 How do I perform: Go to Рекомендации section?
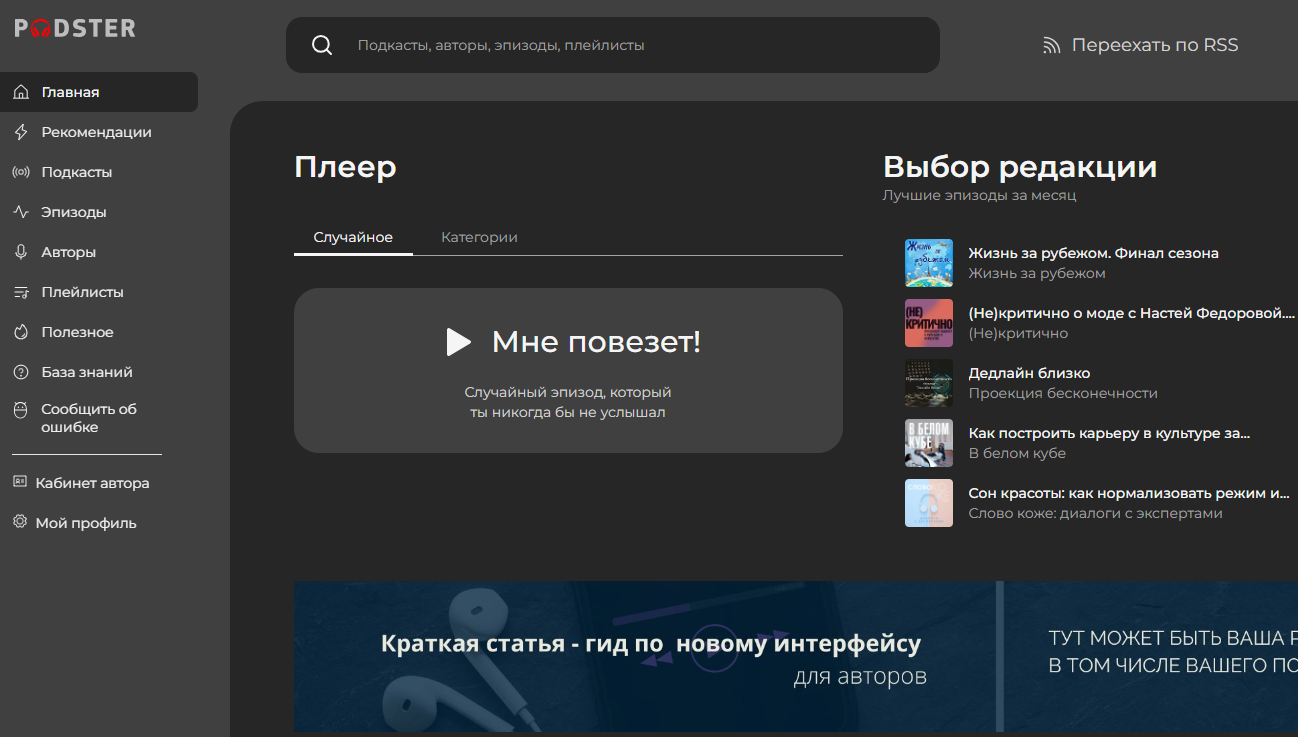(96, 132)
